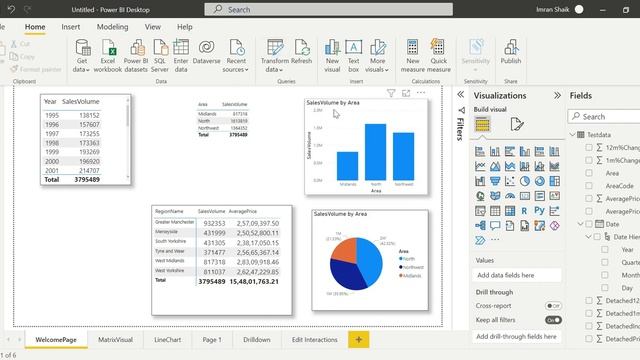Image resolution: width=640 pixels, height=360 pixels.
Task: Check the 1m%Change field
Action: click(589, 160)
